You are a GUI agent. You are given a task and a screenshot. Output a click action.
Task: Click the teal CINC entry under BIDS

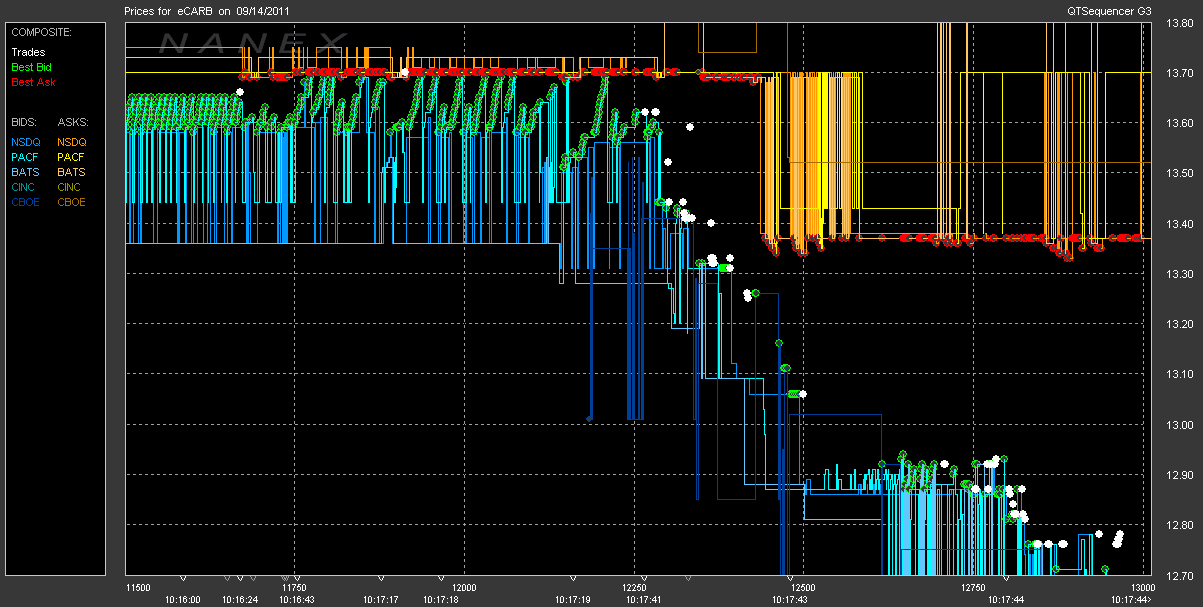[25, 187]
